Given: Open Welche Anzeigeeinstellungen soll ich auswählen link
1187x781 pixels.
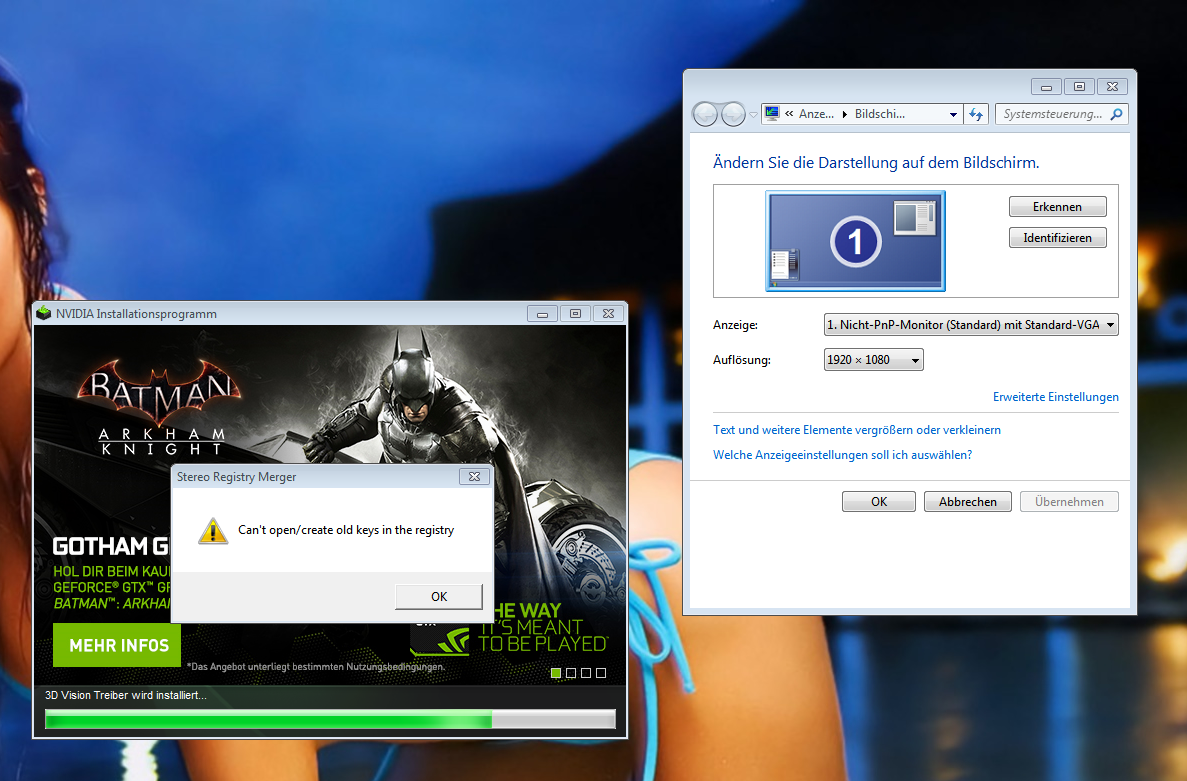Looking at the screenshot, I should 843,455.
